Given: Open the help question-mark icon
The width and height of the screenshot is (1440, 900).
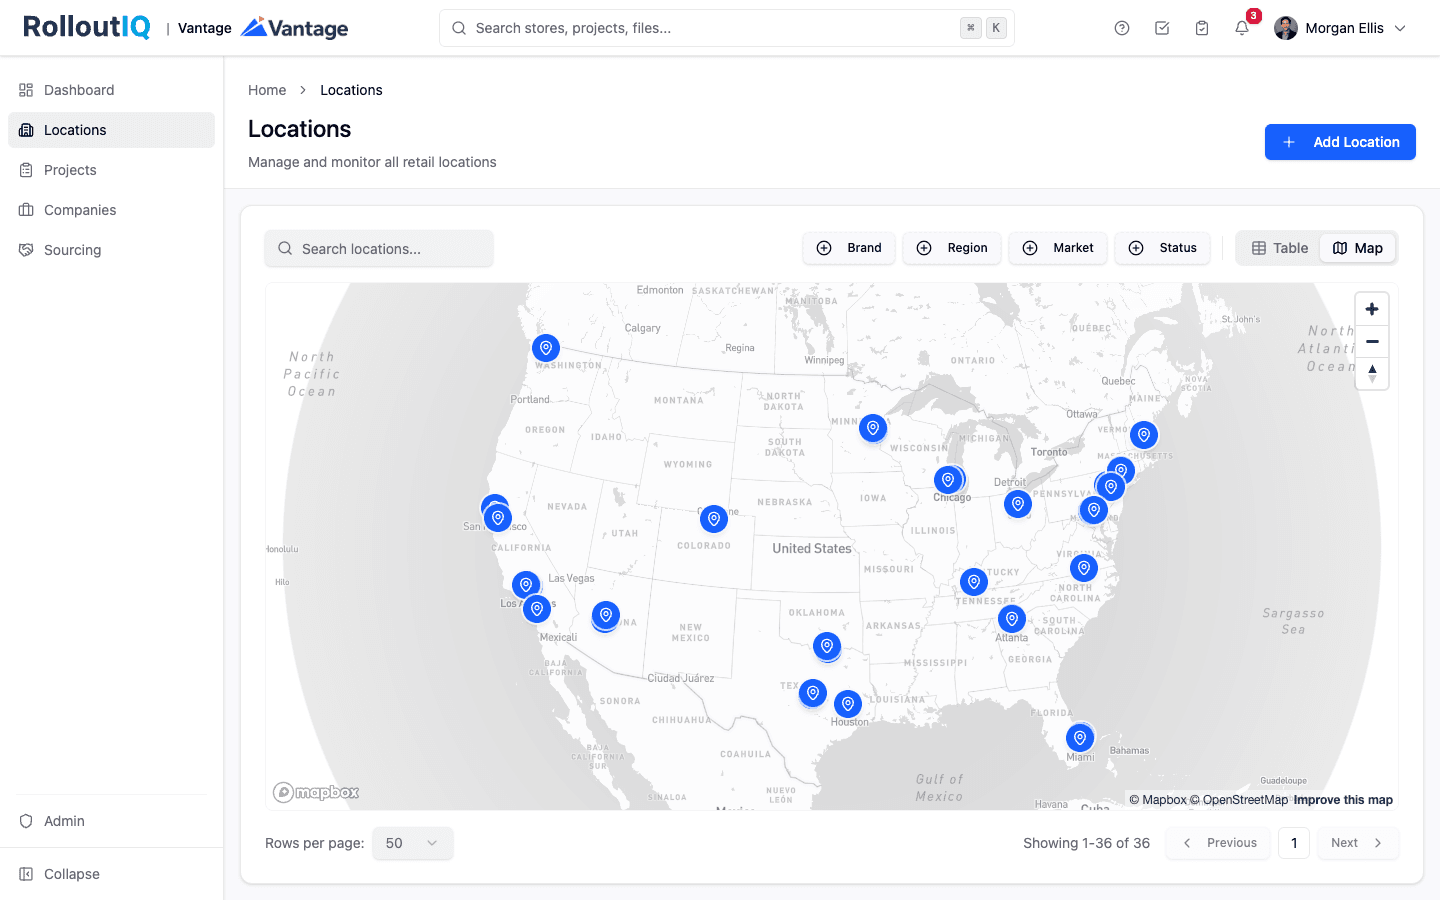Looking at the screenshot, I should click(1122, 28).
